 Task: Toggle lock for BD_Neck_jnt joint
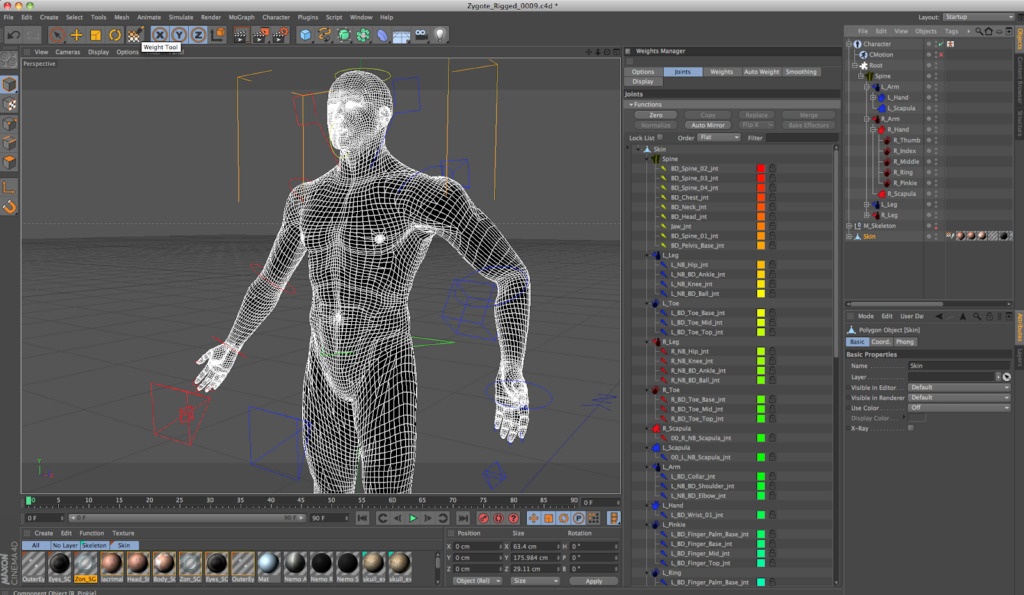pyautogui.click(x=772, y=207)
